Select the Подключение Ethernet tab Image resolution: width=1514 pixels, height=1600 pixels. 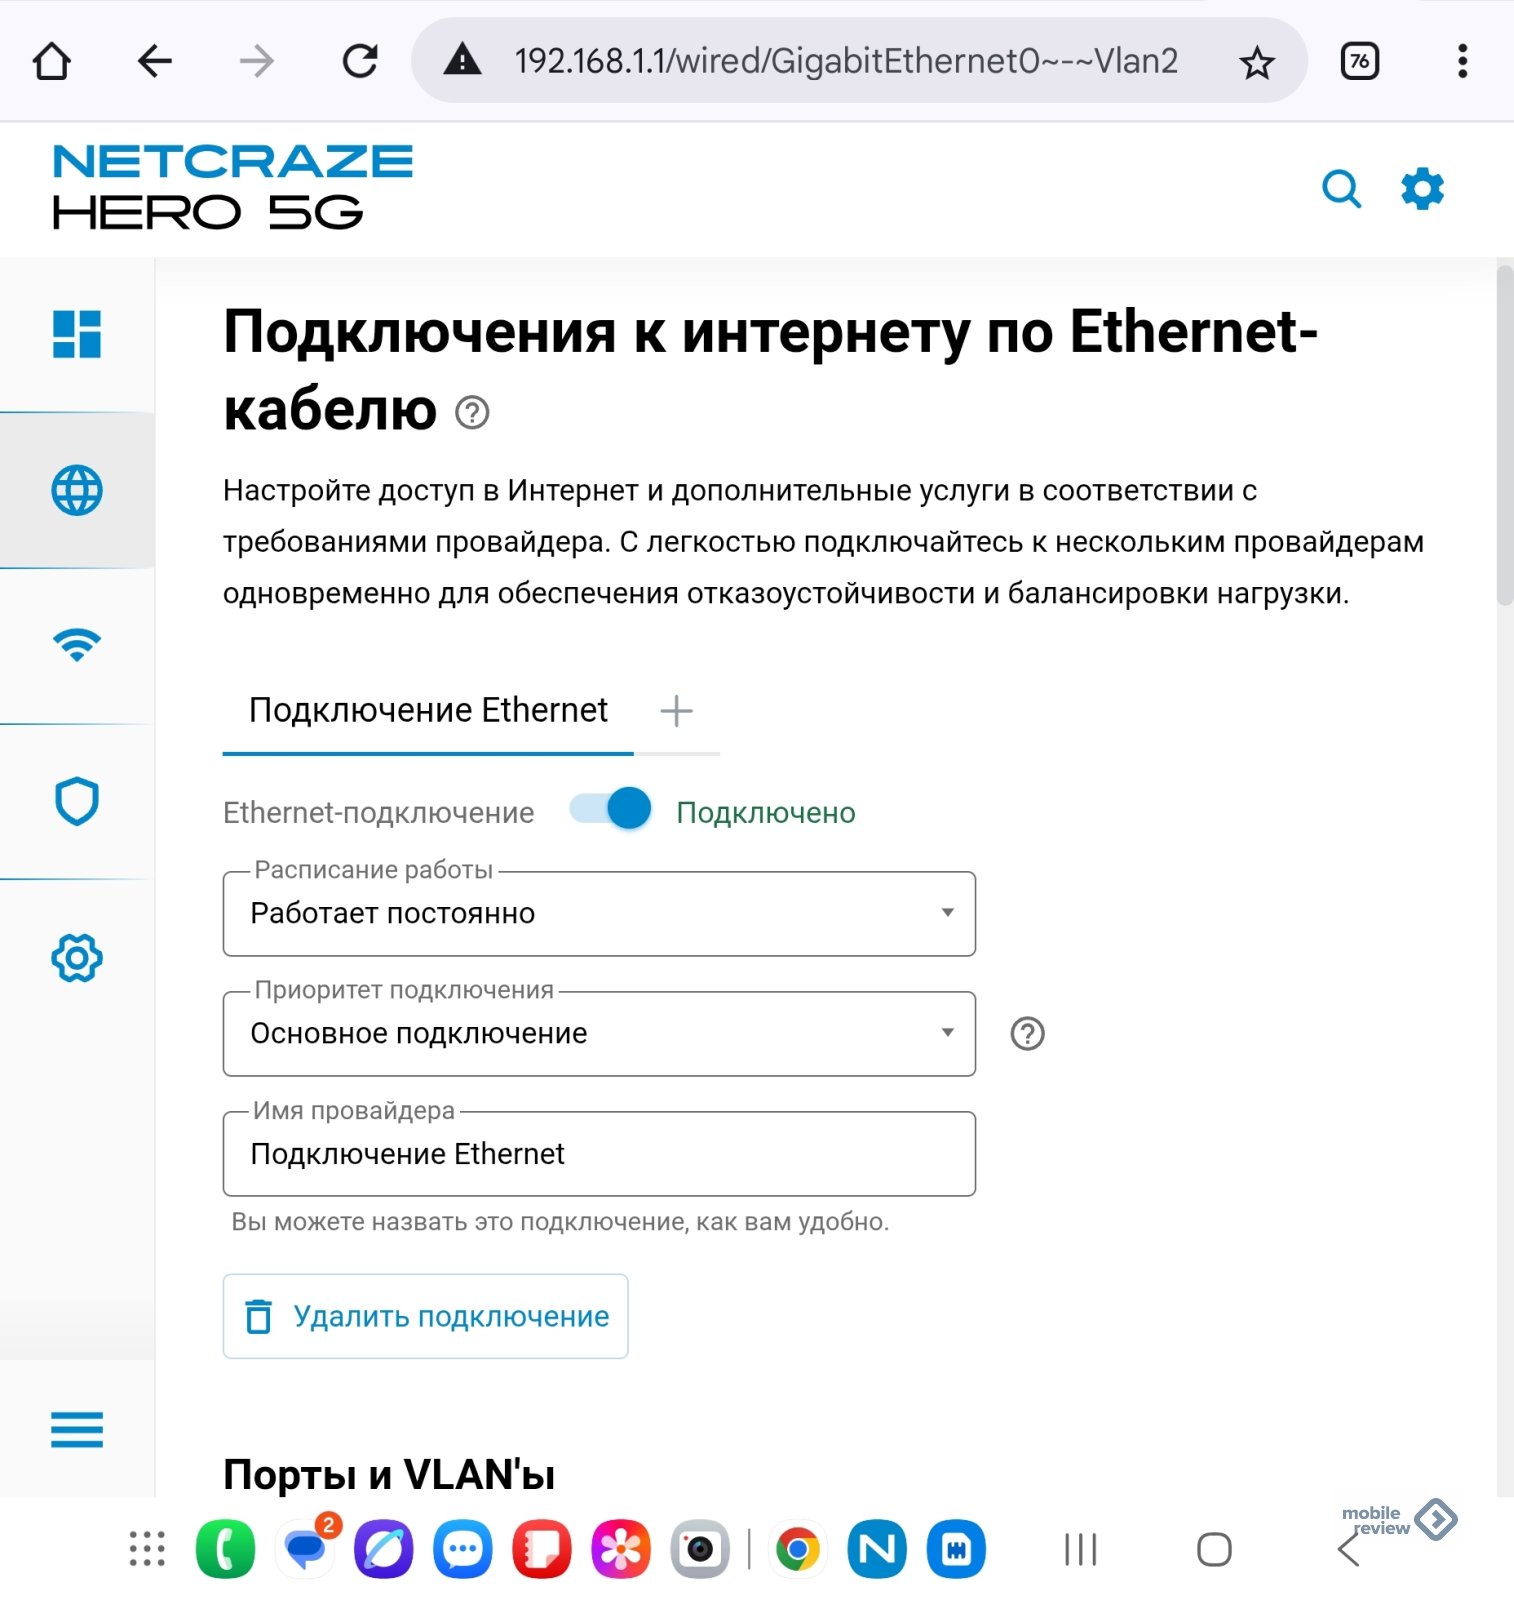coord(428,710)
